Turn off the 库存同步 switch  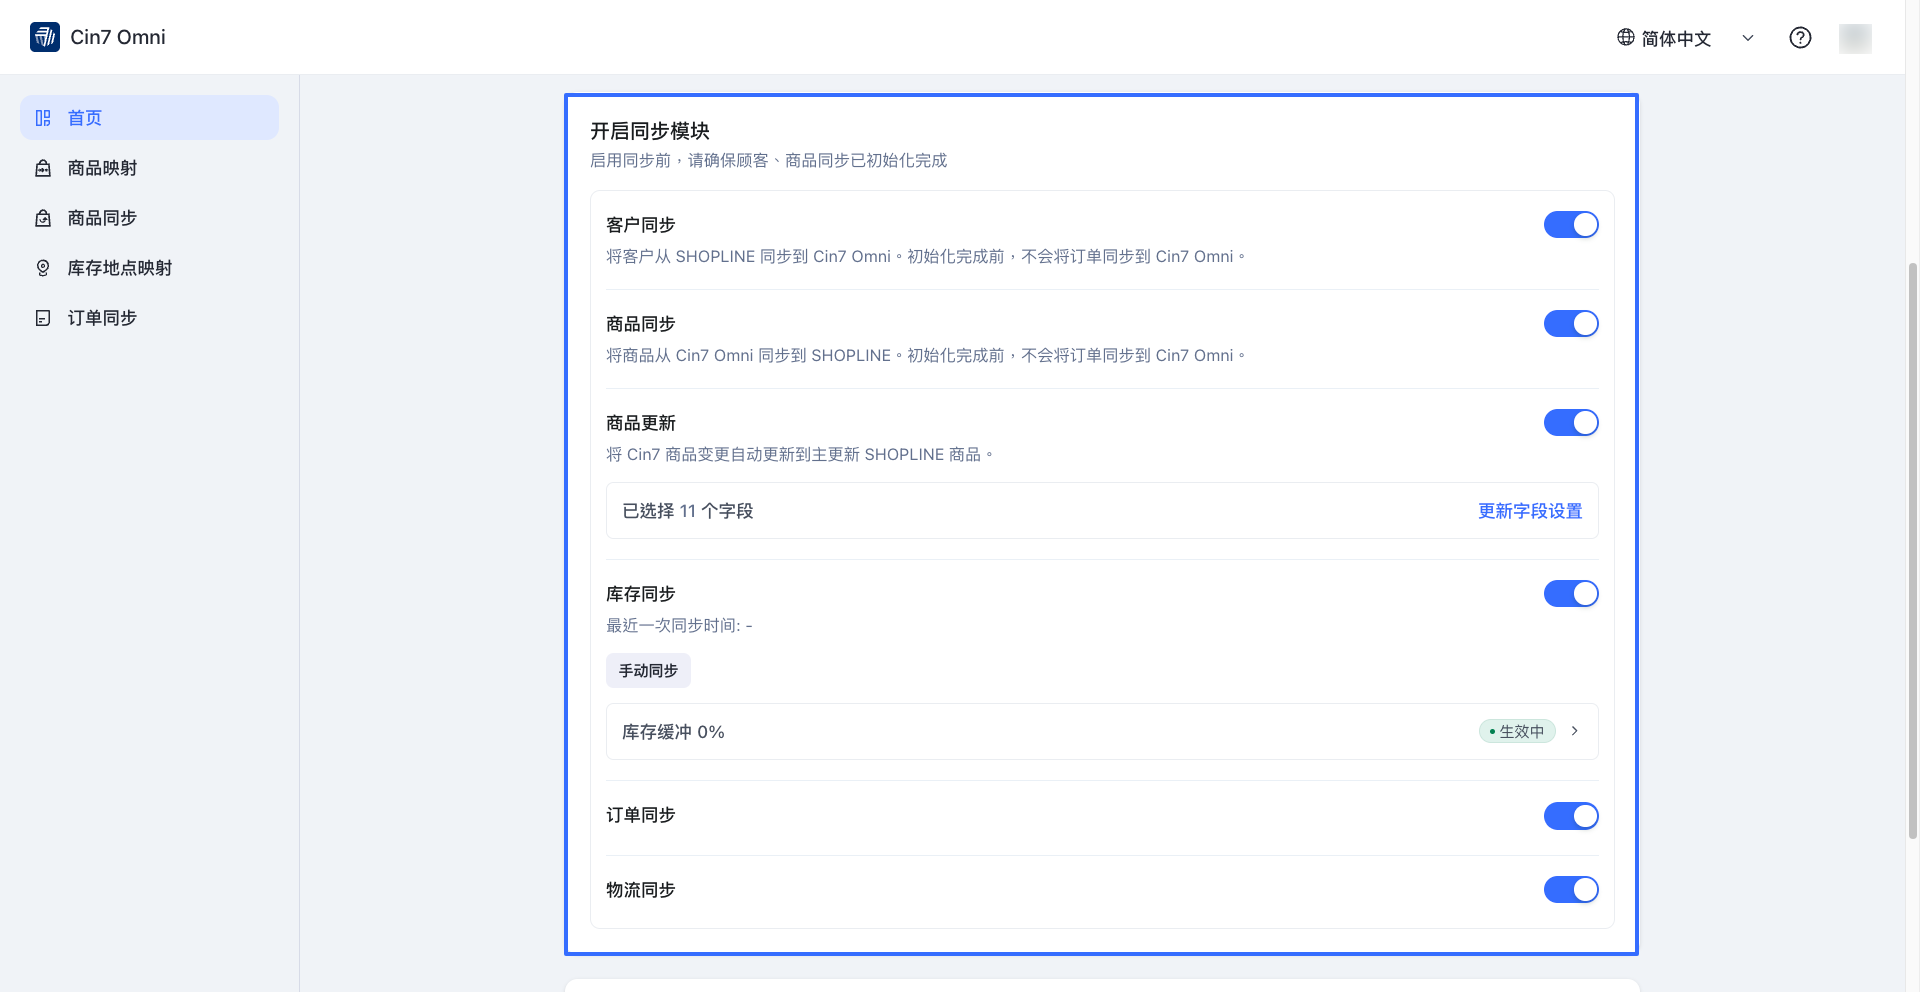(1571, 594)
